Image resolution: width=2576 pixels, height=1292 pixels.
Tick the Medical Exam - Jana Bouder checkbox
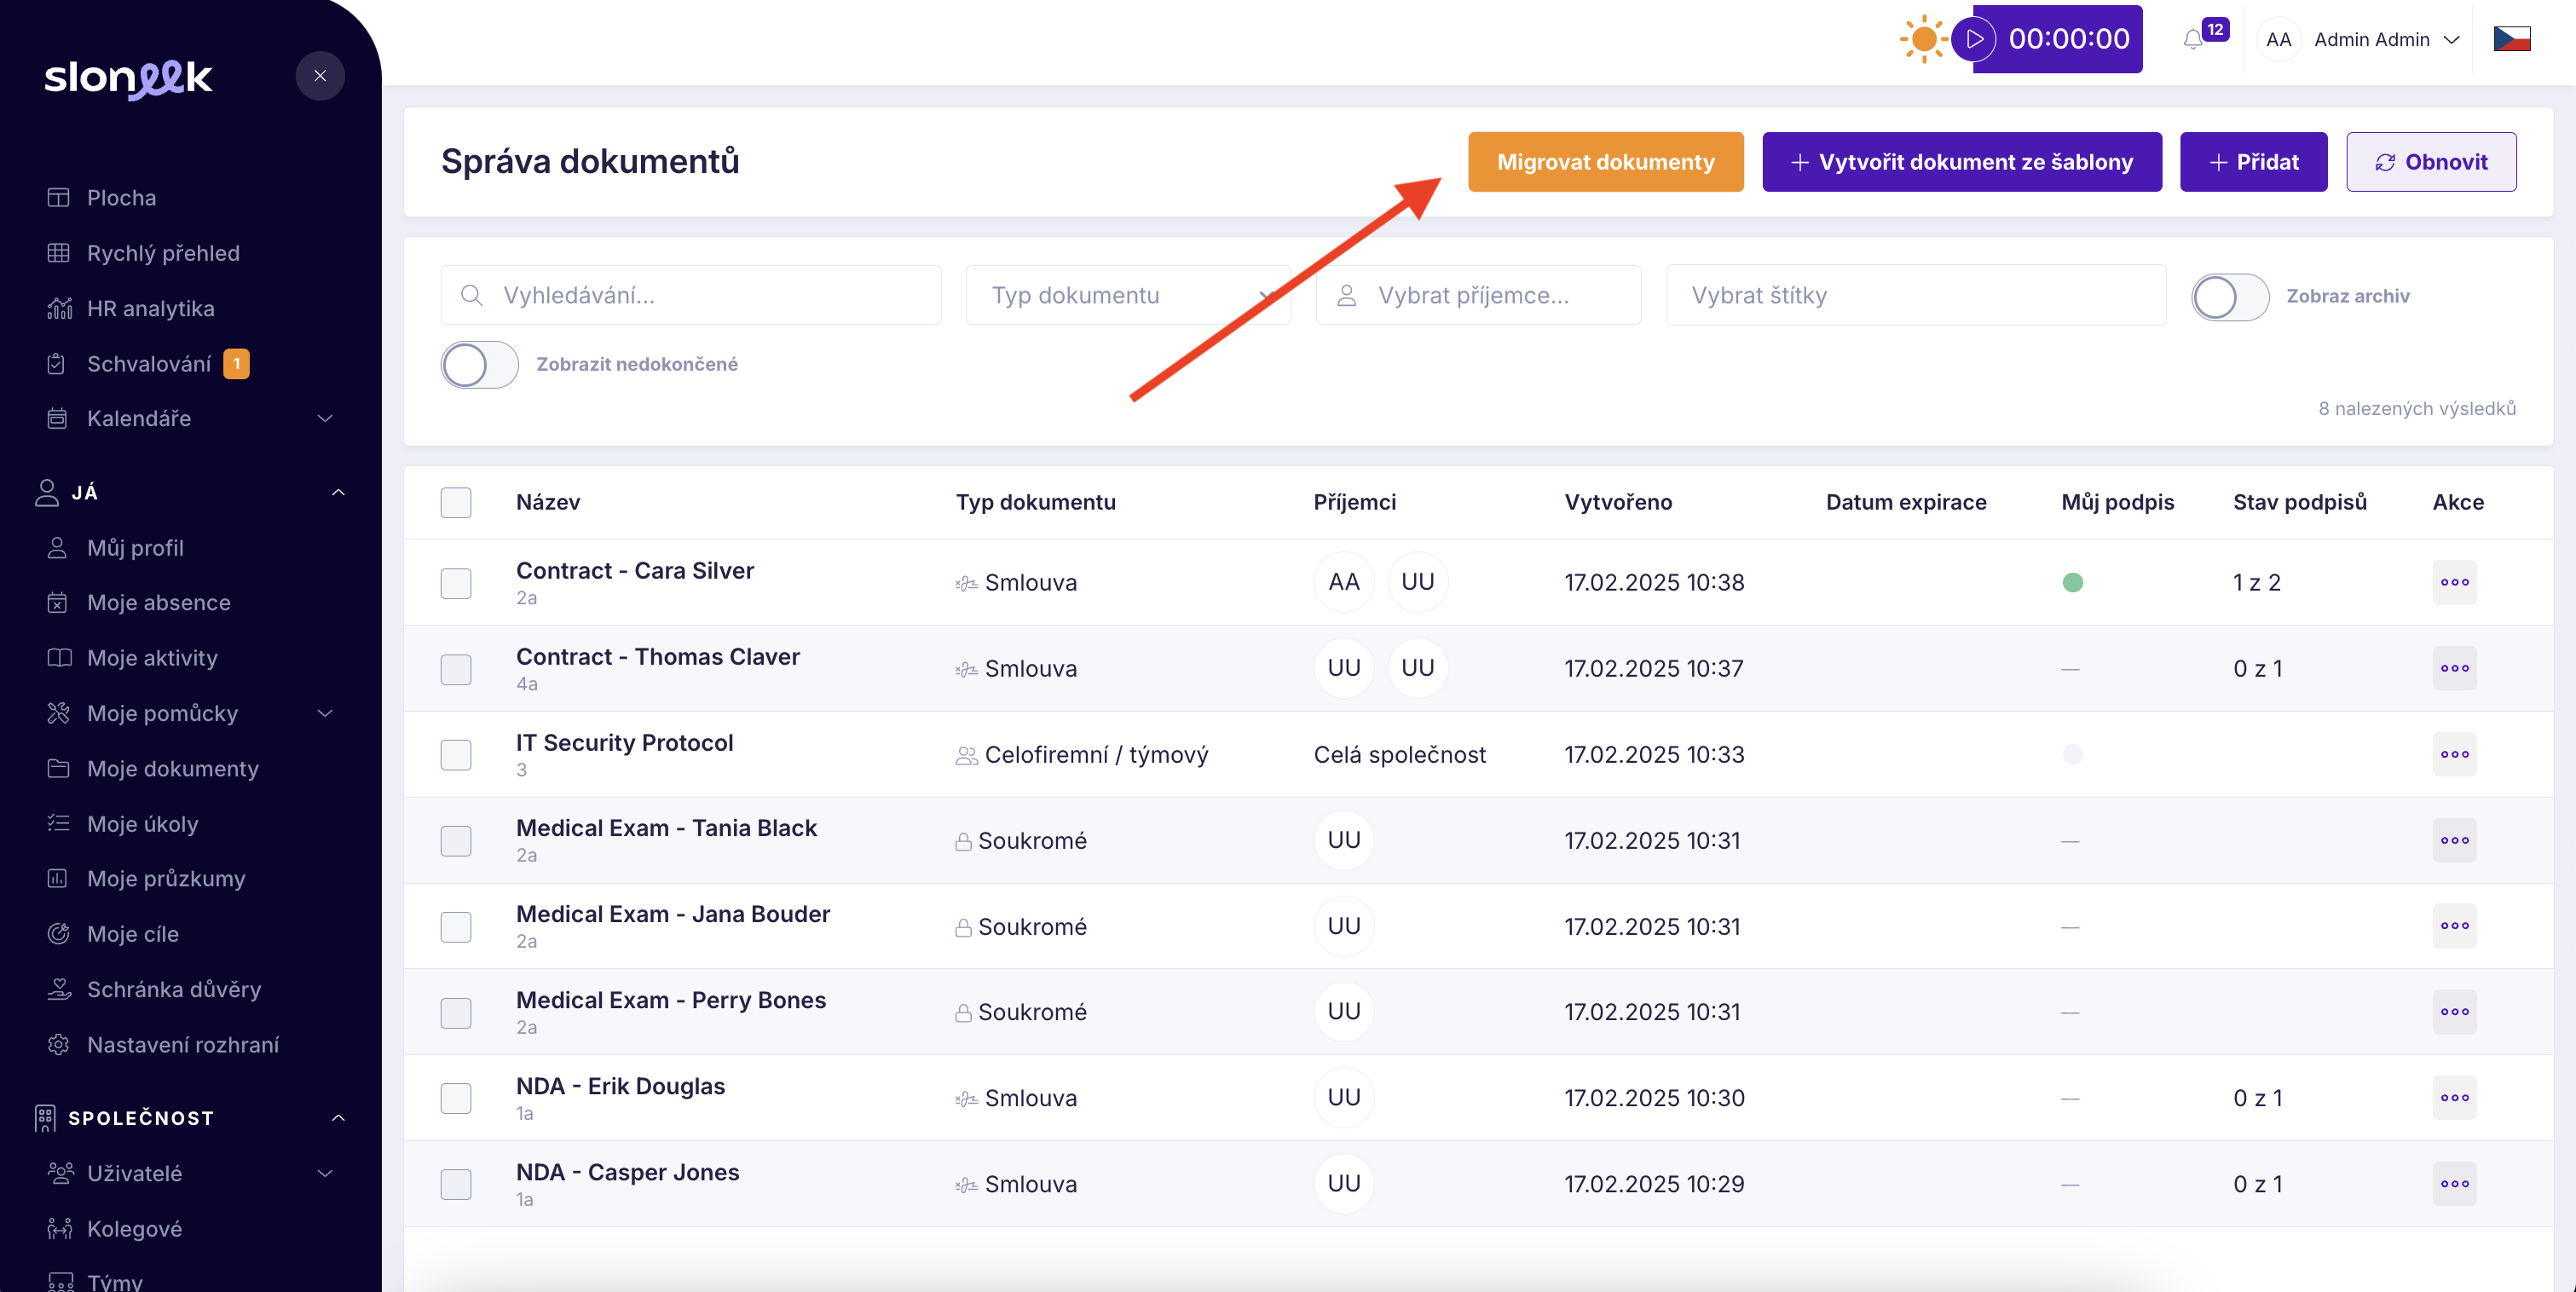tap(456, 927)
